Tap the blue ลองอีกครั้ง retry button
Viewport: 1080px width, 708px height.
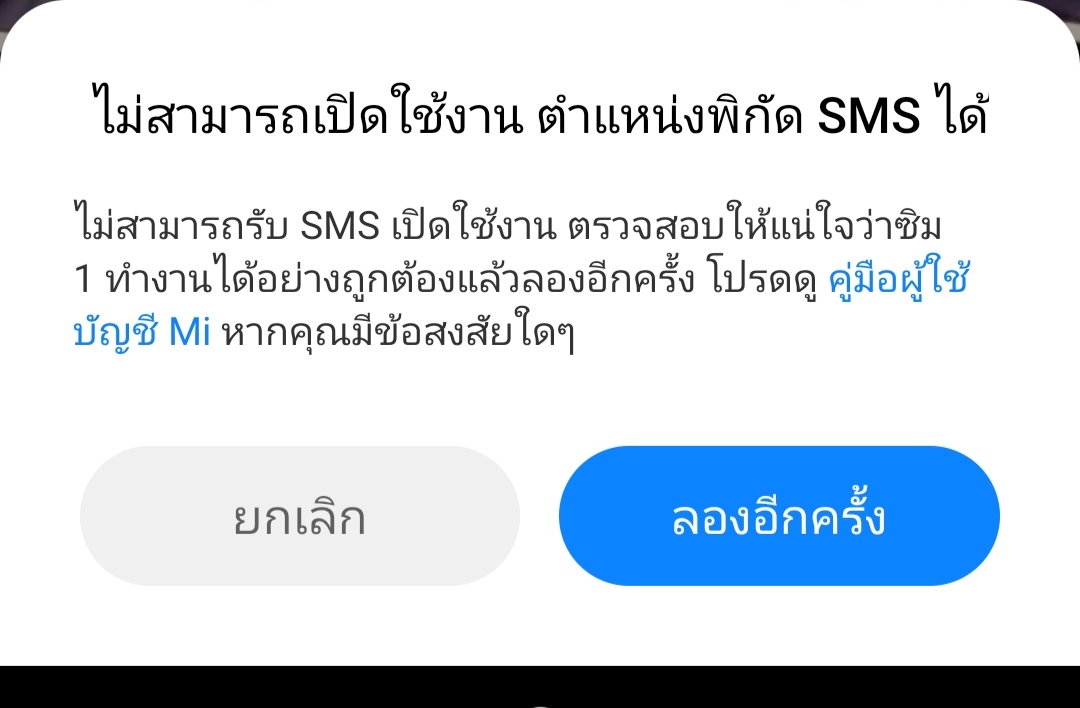779,516
